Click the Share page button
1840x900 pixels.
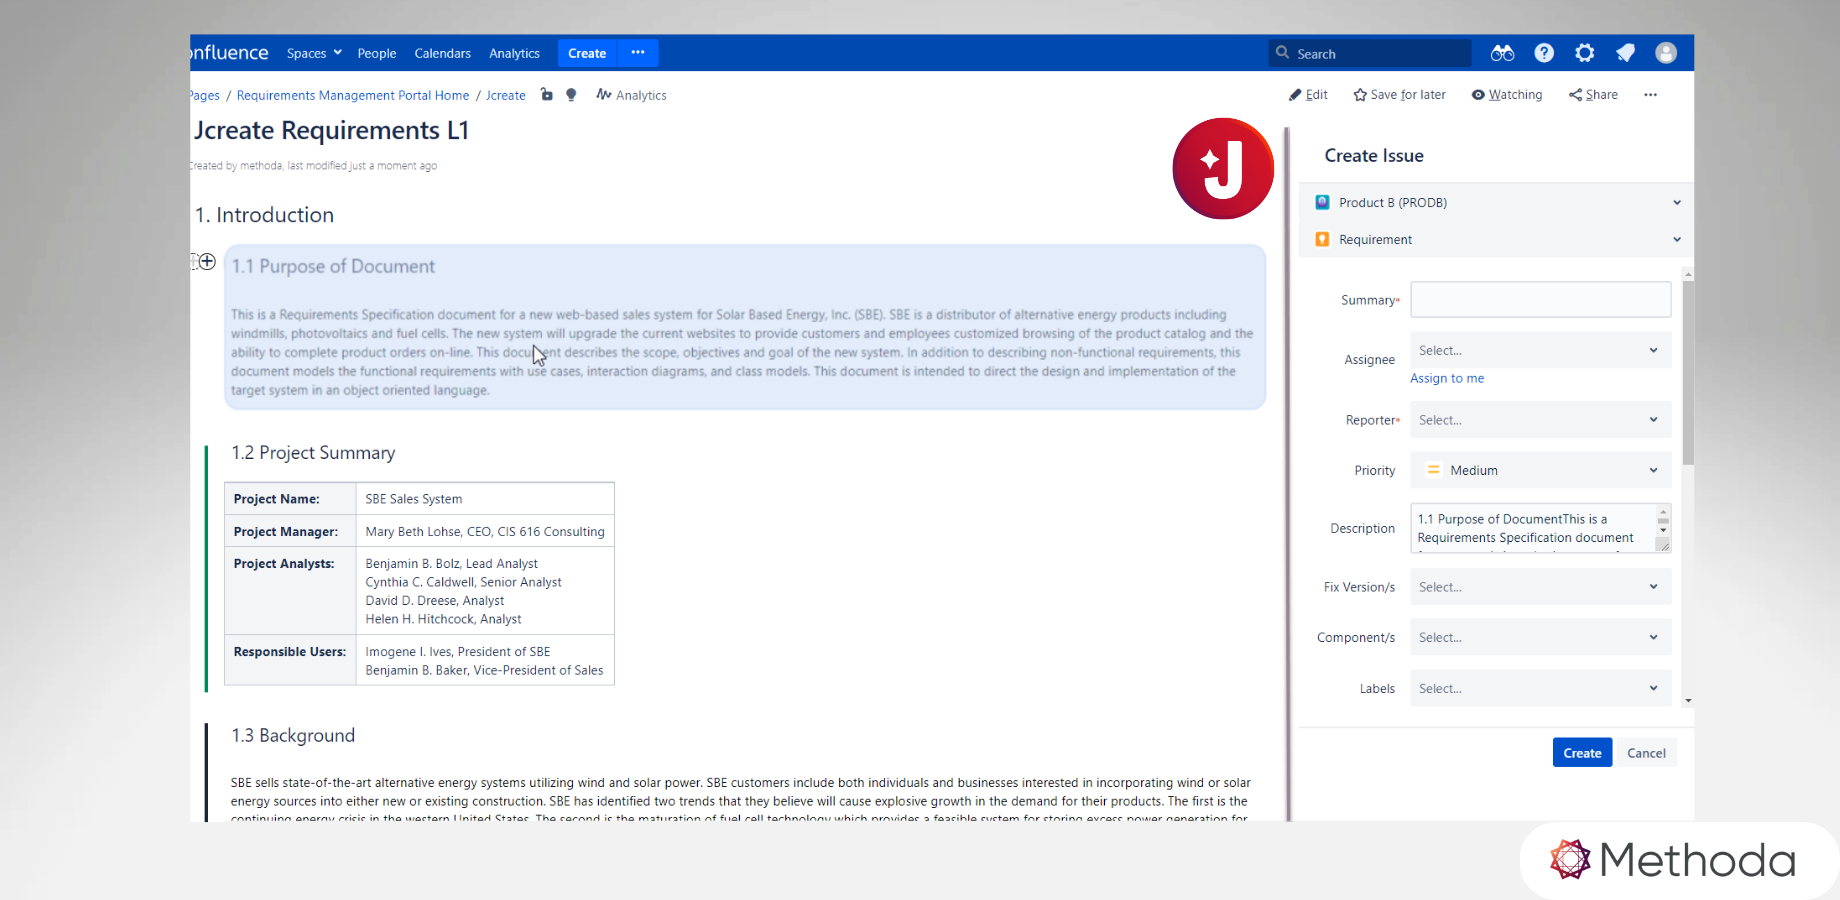pos(1593,95)
